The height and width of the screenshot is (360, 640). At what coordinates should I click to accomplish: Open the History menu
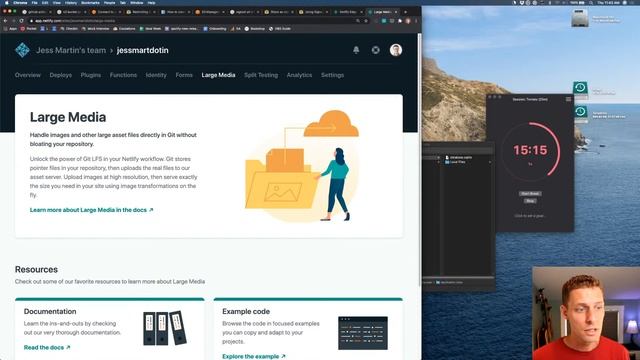pyautogui.click(x=71, y=2)
